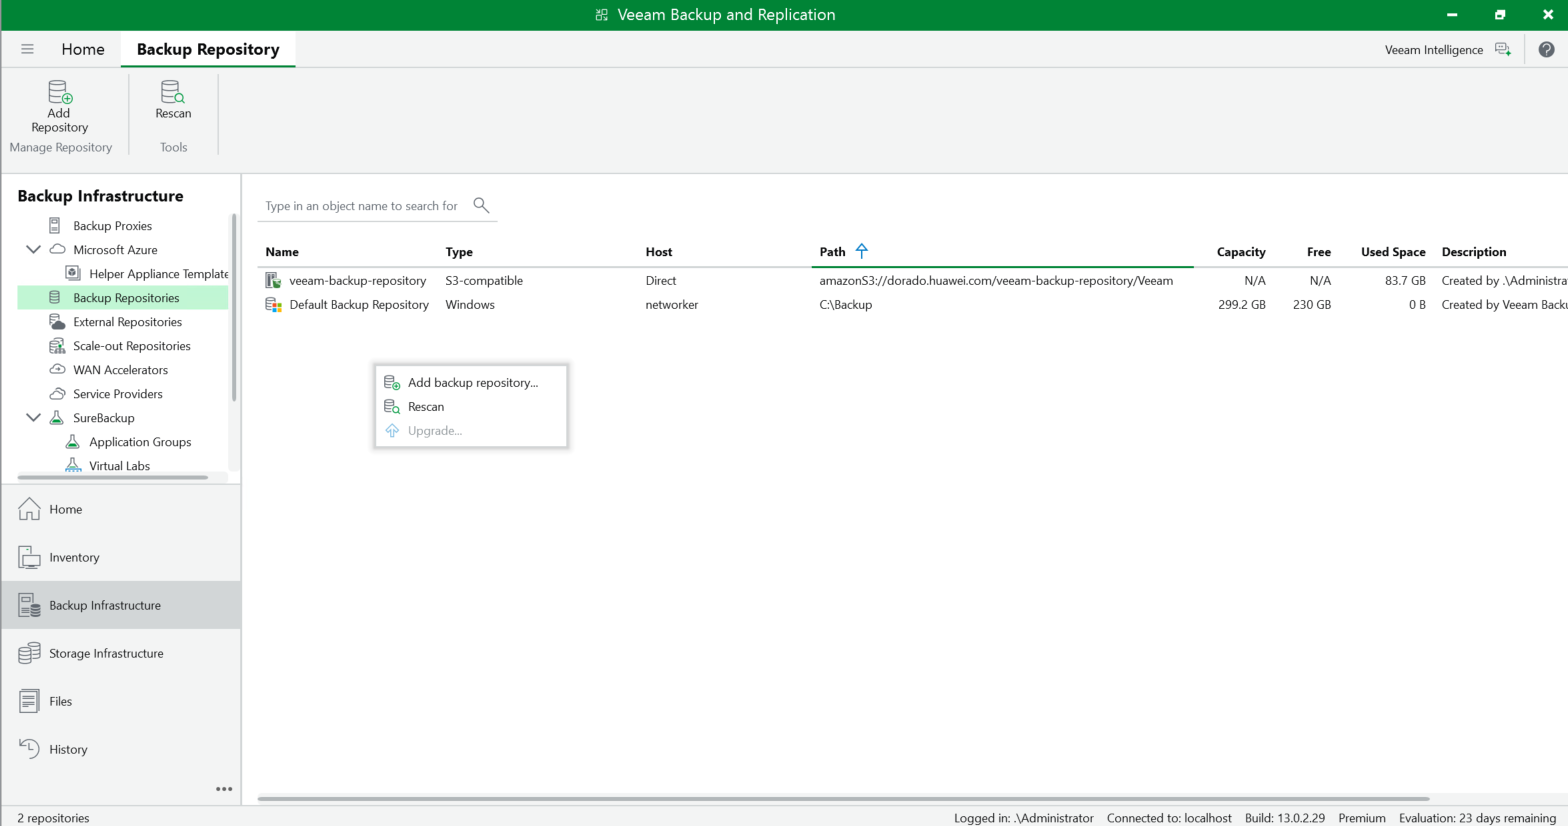Image resolution: width=1568 pixels, height=826 pixels.
Task: Open the Storage Infrastructure navigation view
Action: coord(121,653)
